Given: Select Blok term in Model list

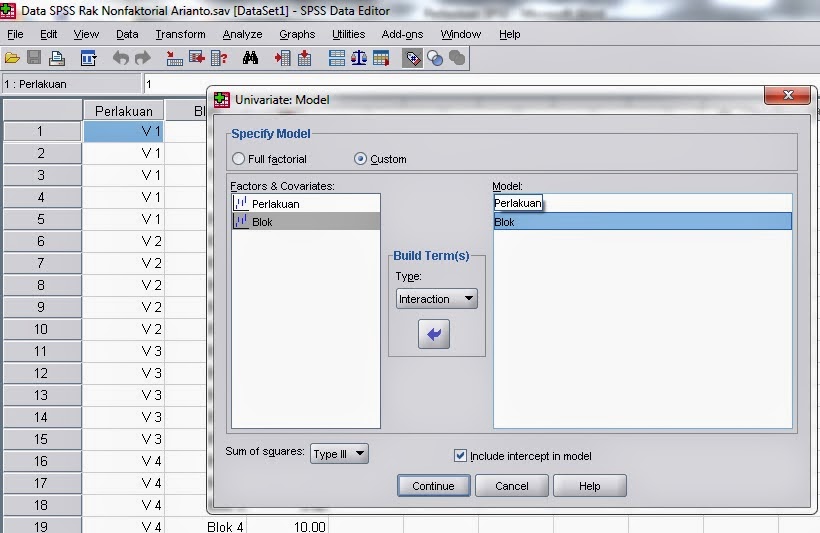Looking at the screenshot, I should click(643, 221).
